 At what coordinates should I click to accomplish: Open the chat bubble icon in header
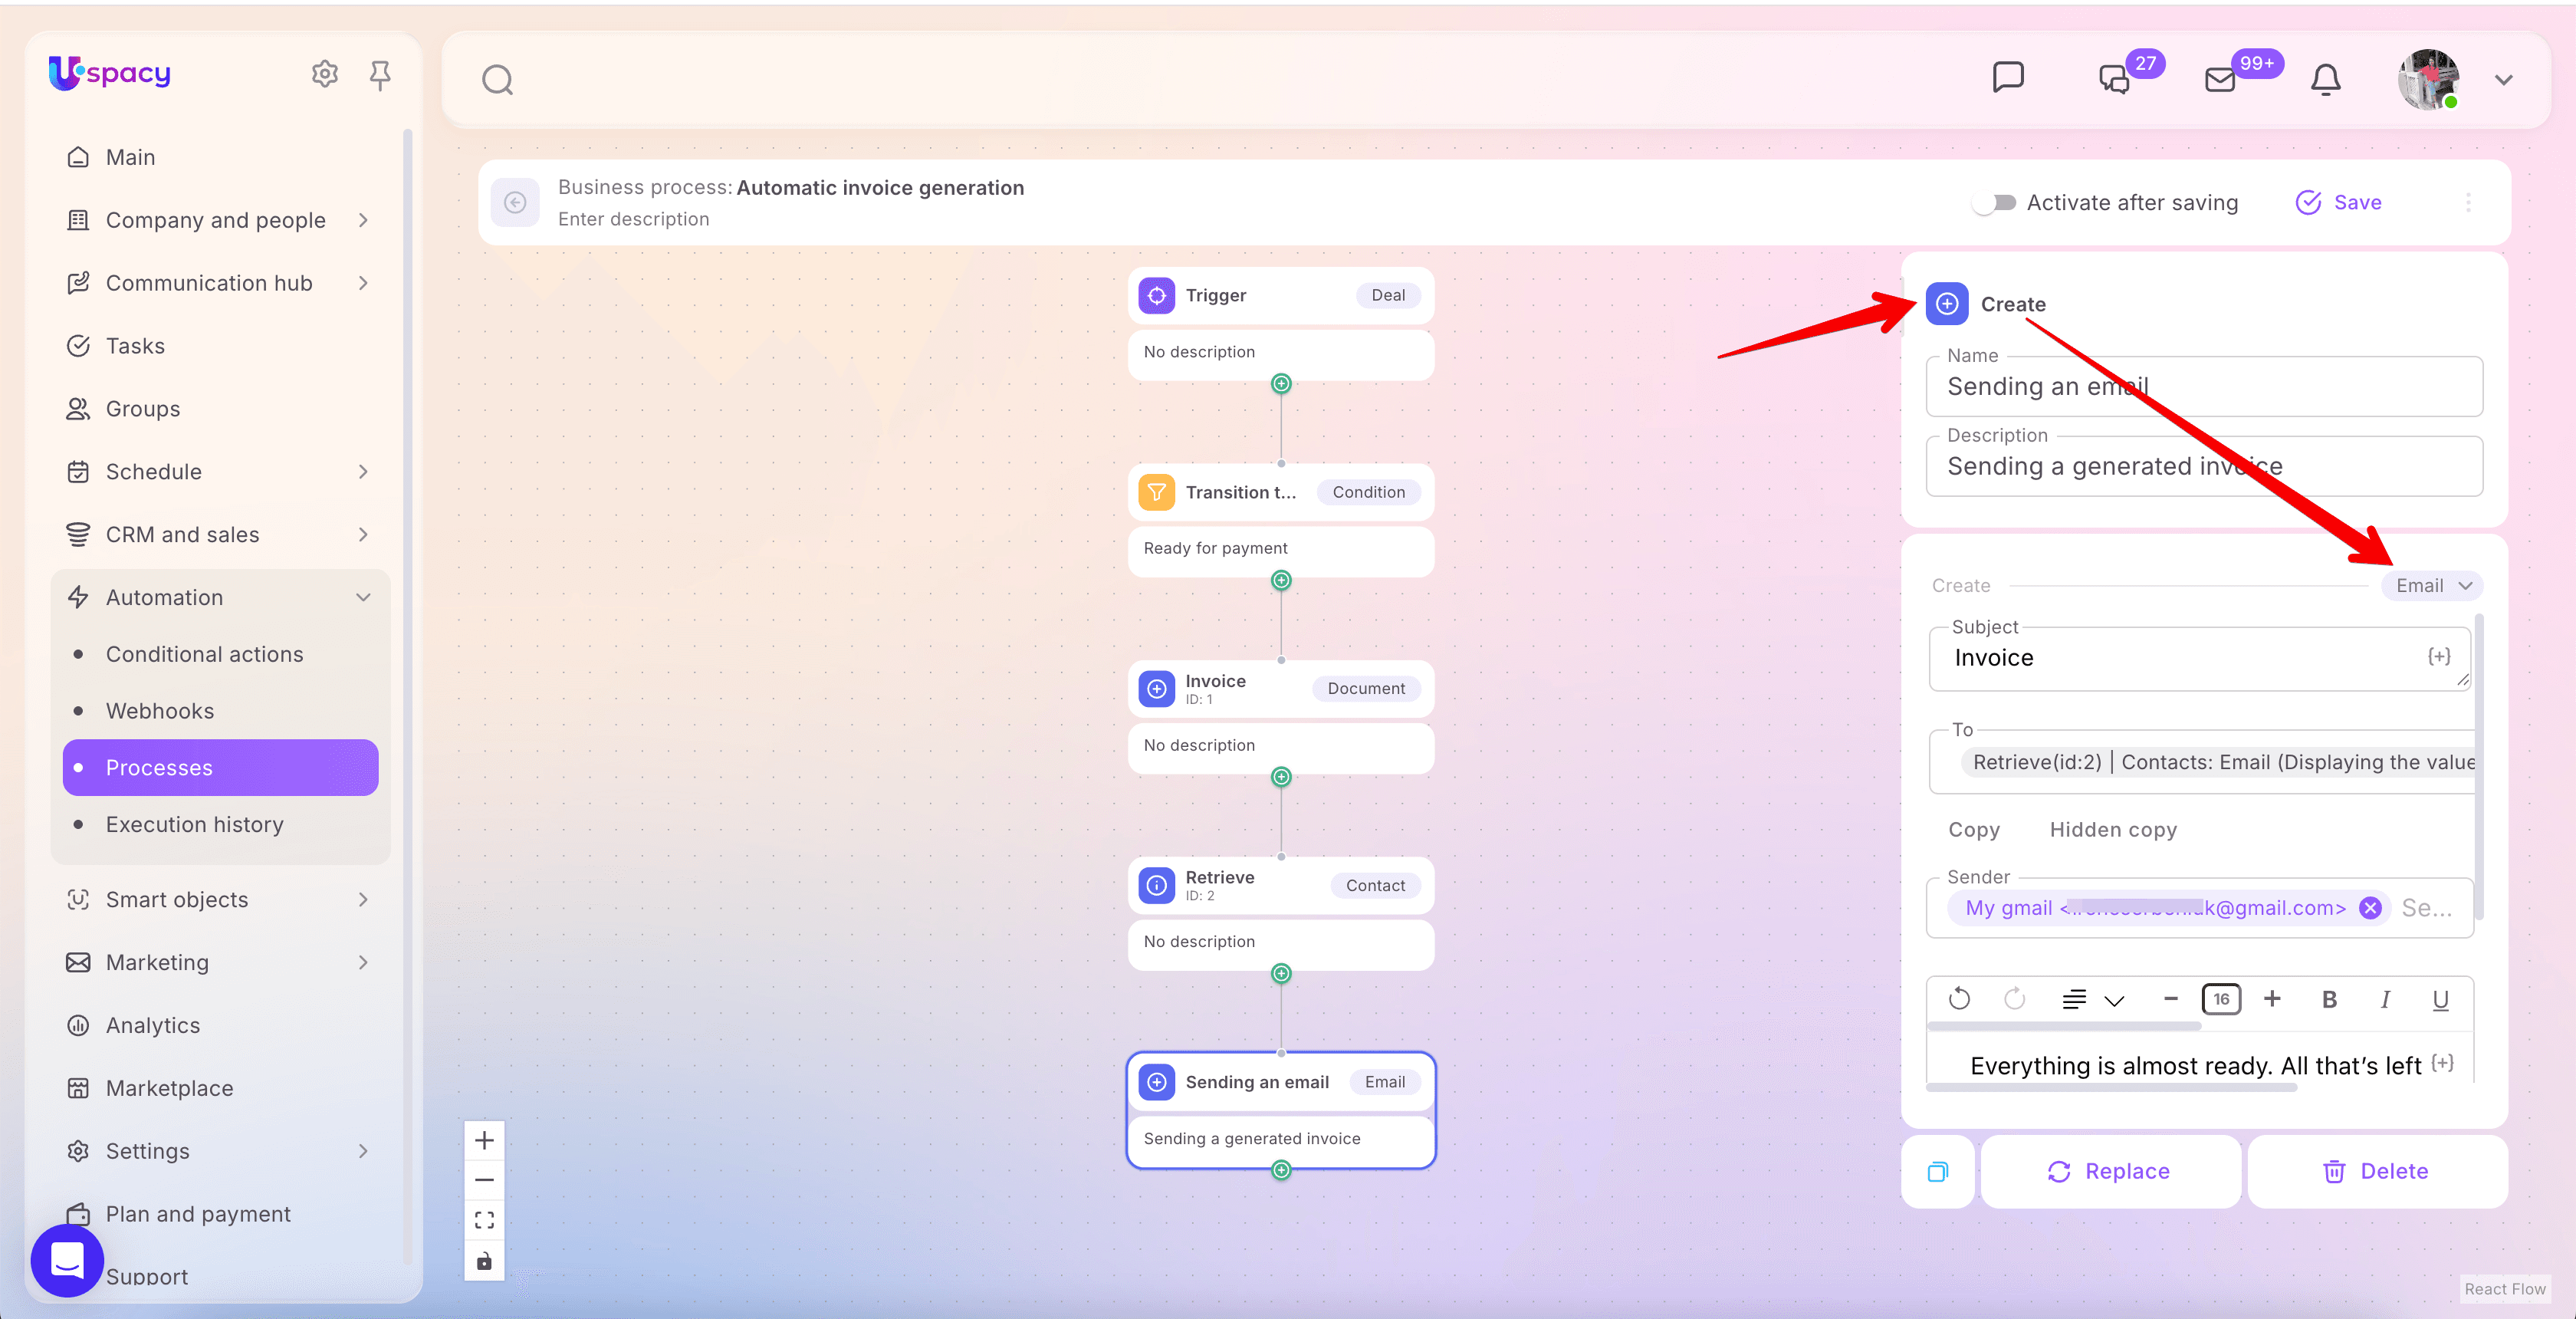[2007, 77]
